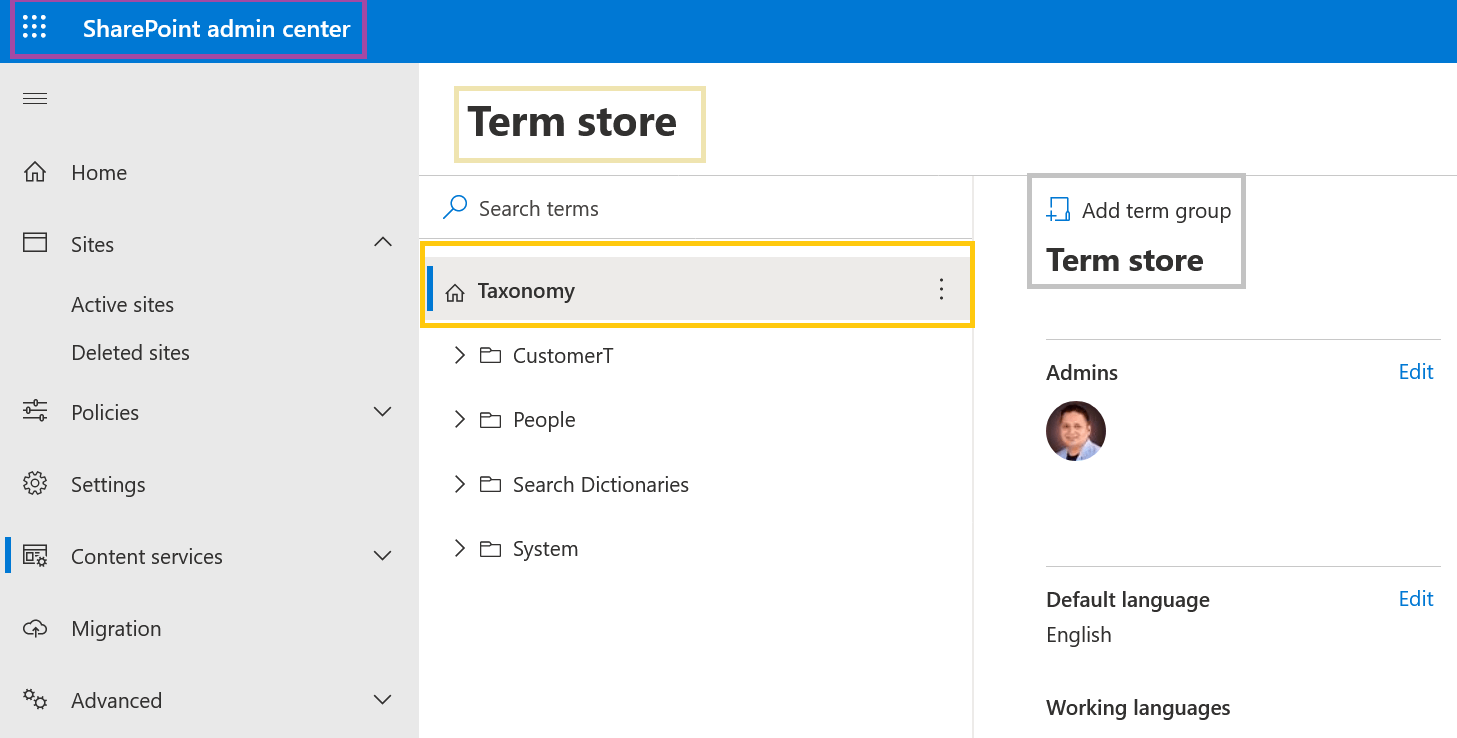The height and width of the screenshot is (738, 1457).
Task: Click the System folder icon
Action: tap(490, 548)
